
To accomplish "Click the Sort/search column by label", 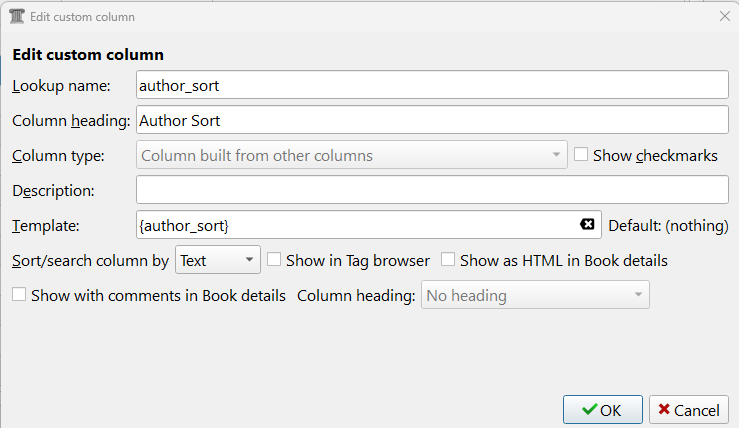I will pyautogui.click(x=90, y=260).
